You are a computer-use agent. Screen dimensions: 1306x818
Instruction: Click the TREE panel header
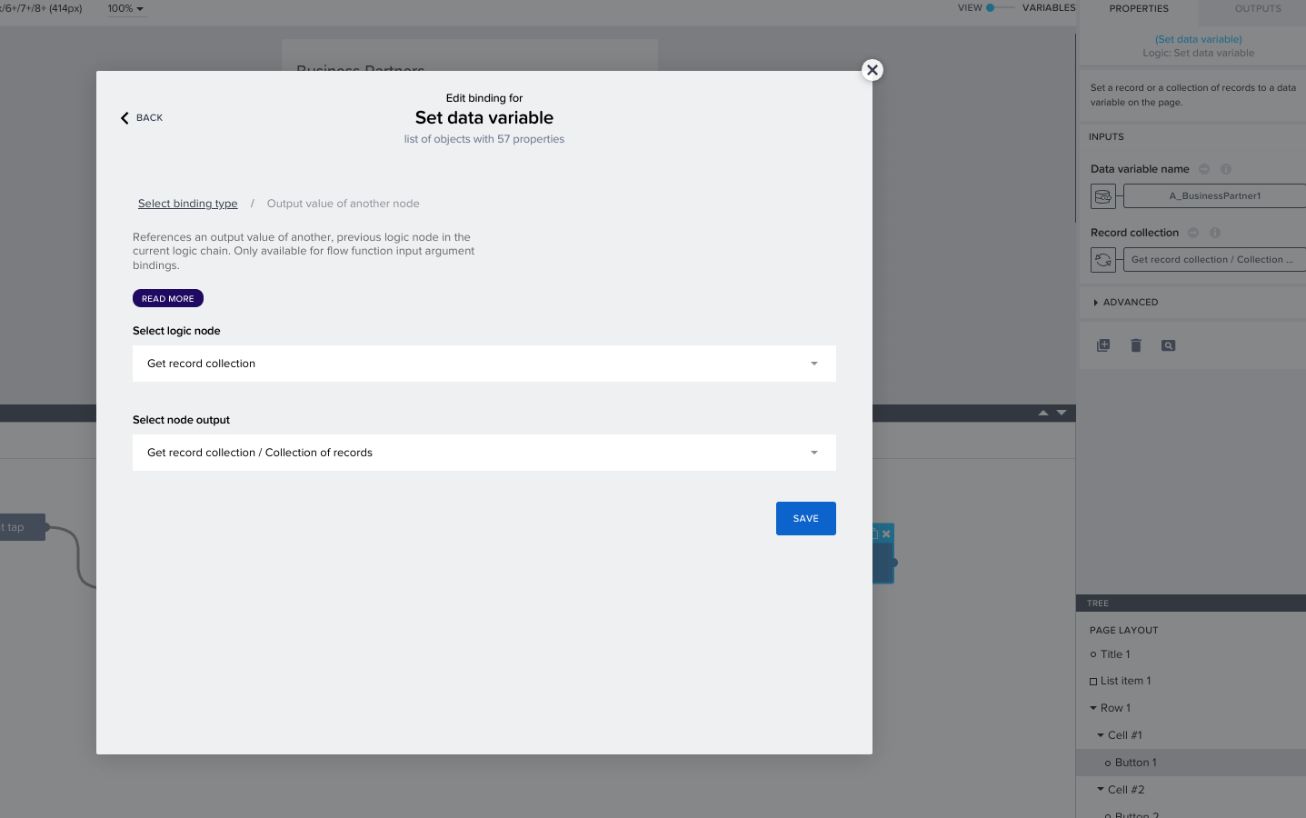[x=1191, y=603]
